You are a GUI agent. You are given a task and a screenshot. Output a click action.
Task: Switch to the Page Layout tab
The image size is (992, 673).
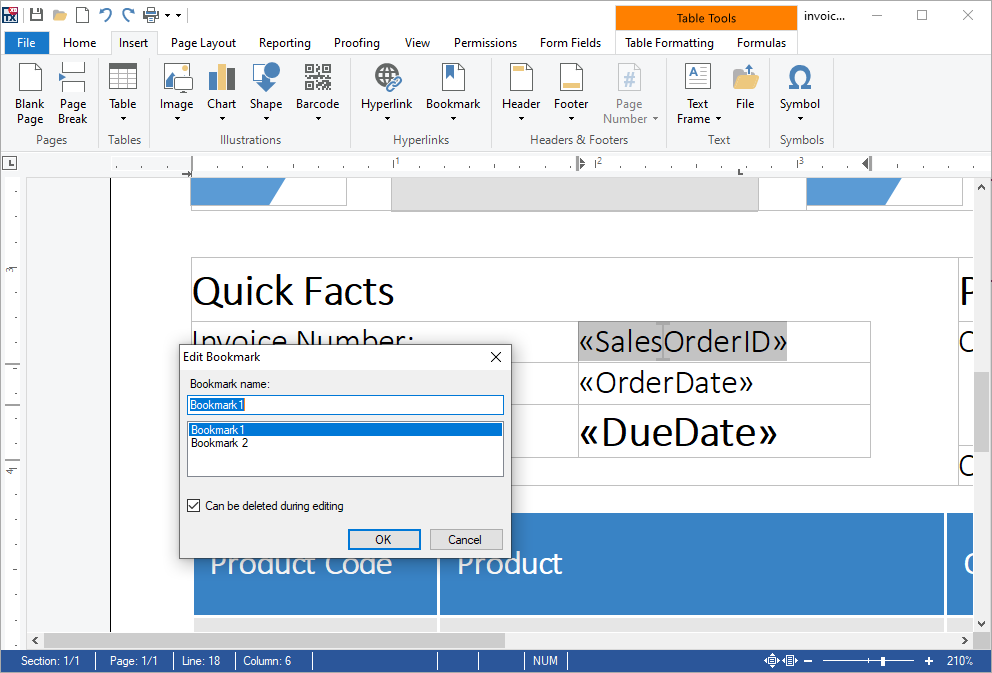coord(203,43)
